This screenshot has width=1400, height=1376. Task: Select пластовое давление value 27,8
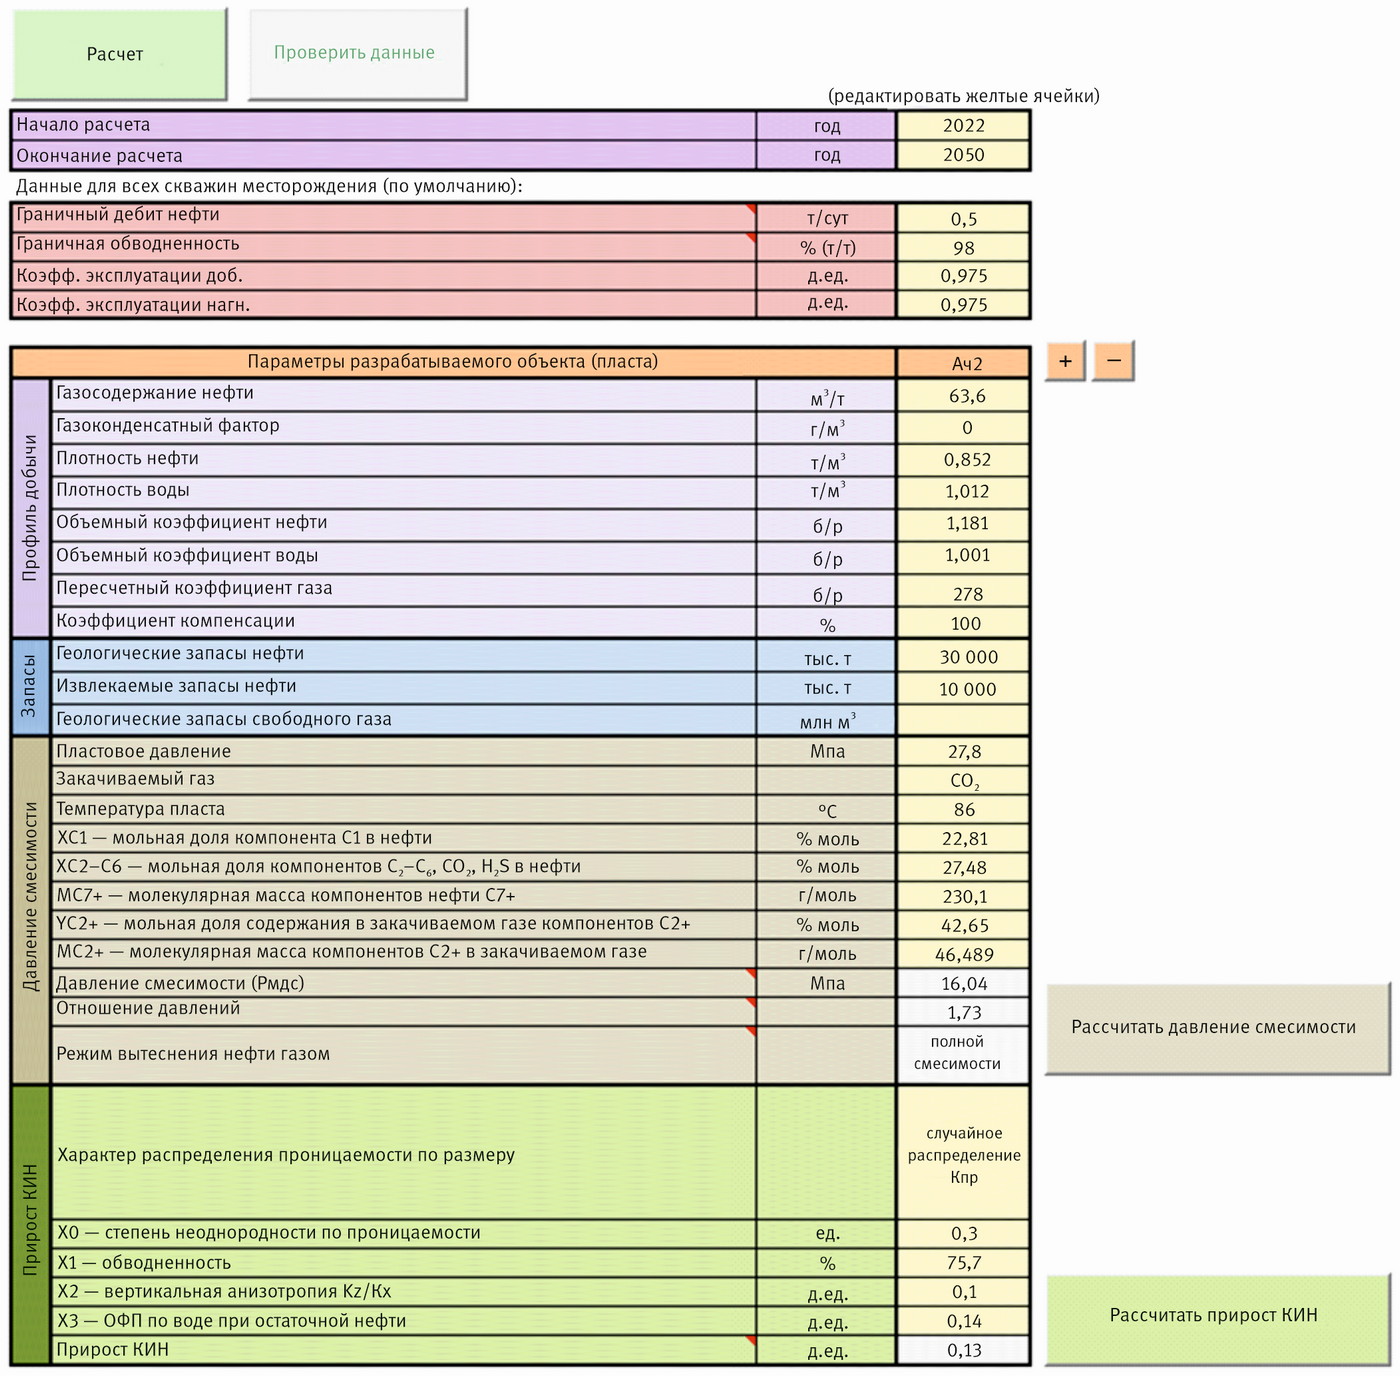click(963, 752)
